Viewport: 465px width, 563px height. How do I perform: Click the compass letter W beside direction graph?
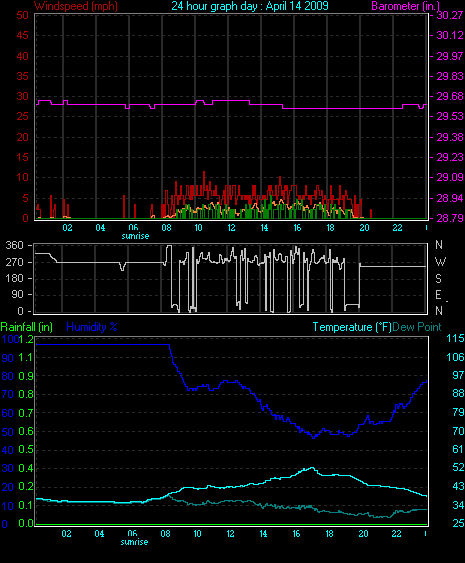click(440, 262)
